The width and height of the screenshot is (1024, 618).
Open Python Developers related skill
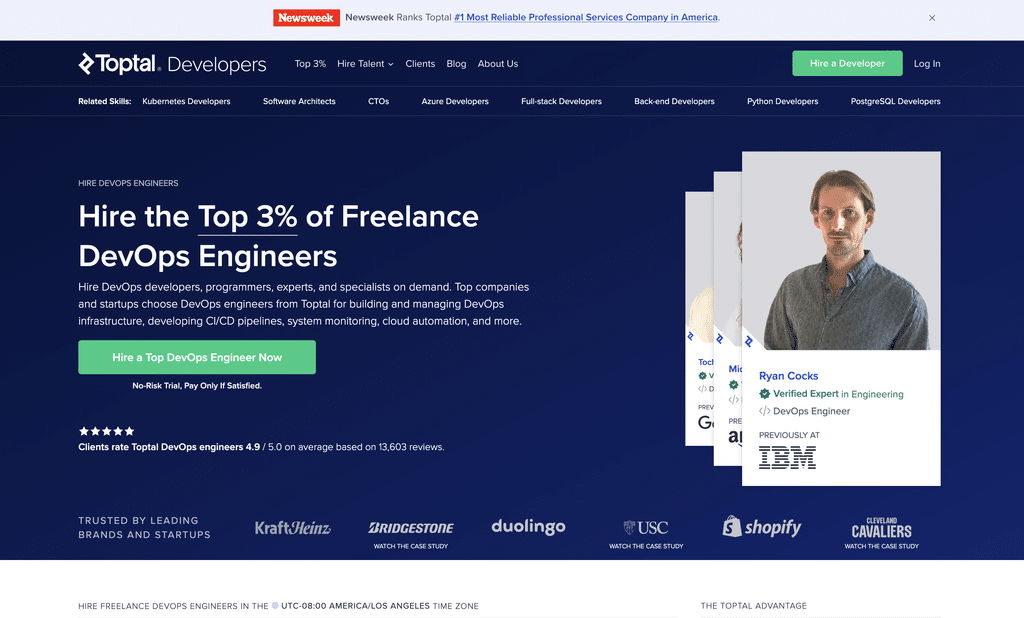tap(782, 101)
